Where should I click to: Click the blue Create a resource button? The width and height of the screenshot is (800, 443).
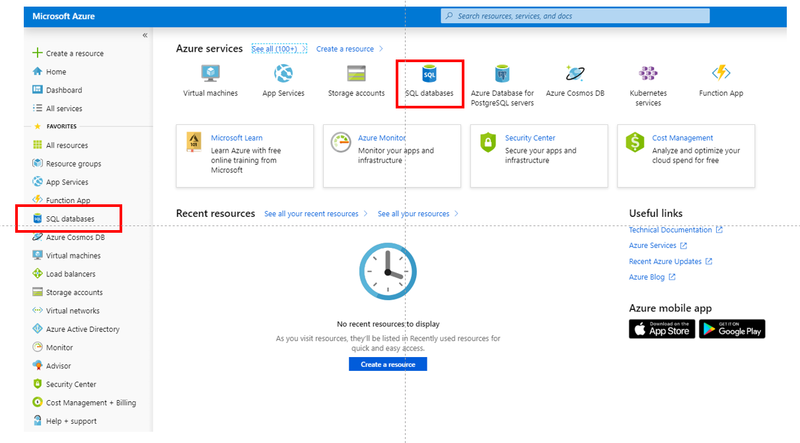point(388,365)
